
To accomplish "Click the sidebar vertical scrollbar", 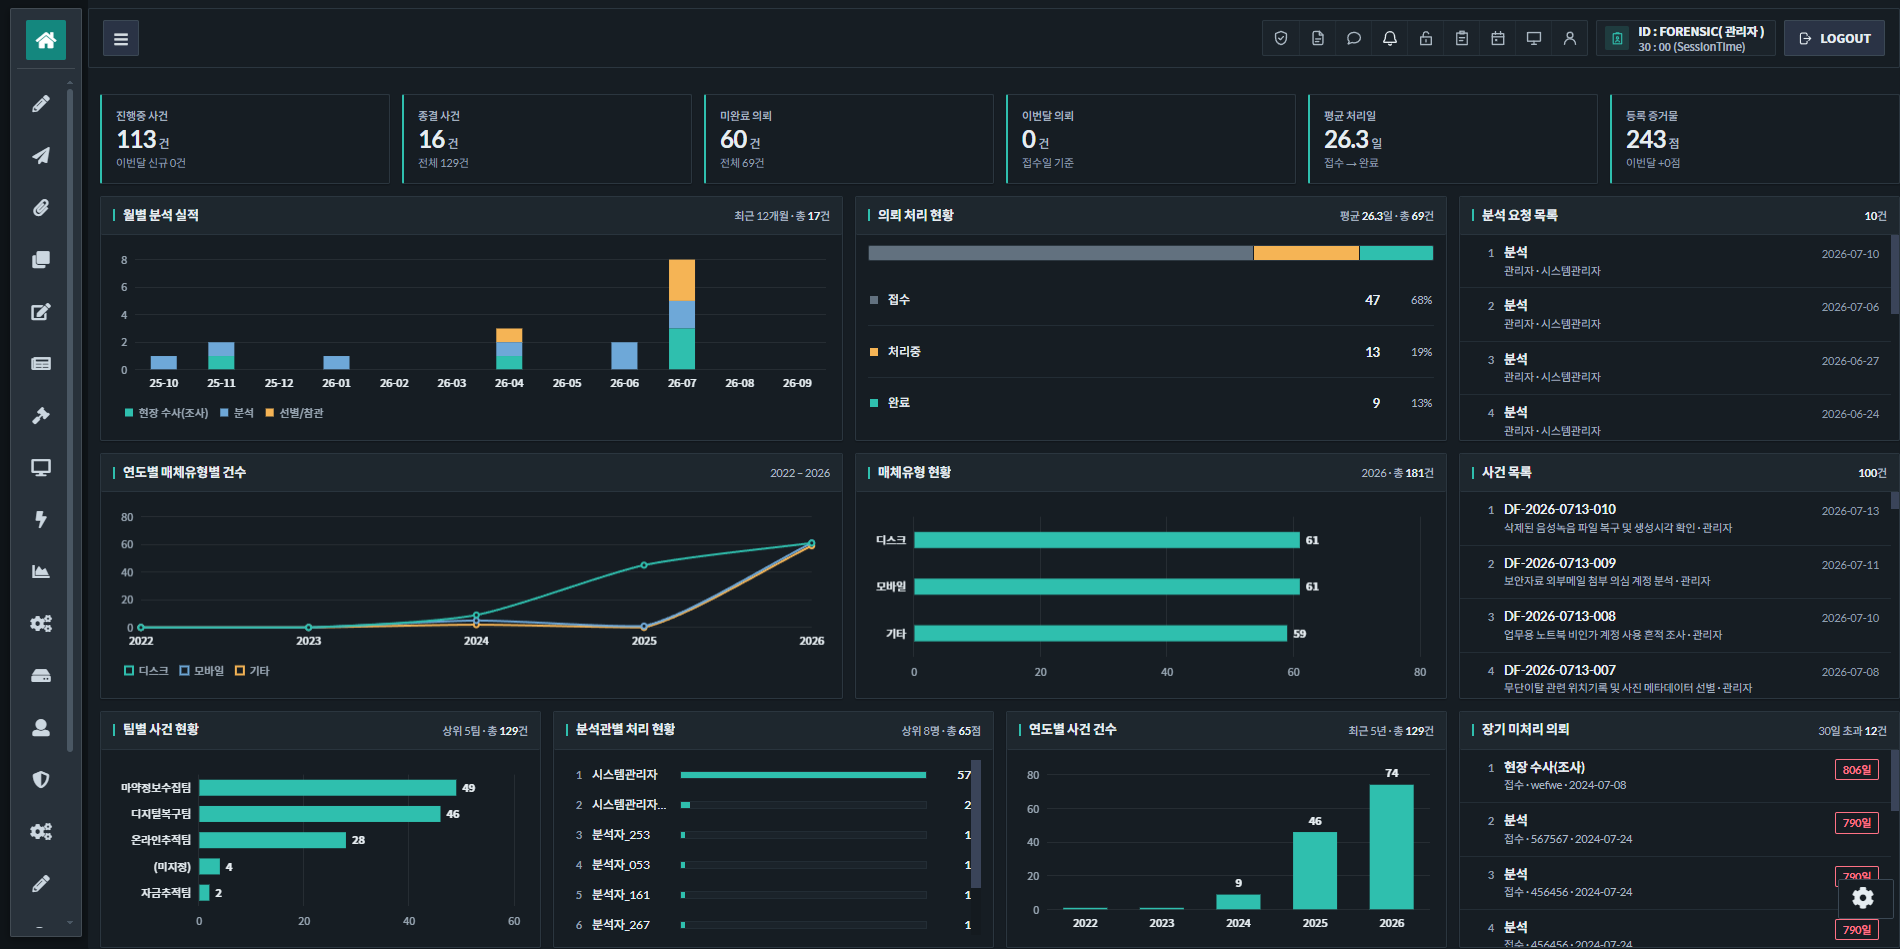I will coord(70,420).
